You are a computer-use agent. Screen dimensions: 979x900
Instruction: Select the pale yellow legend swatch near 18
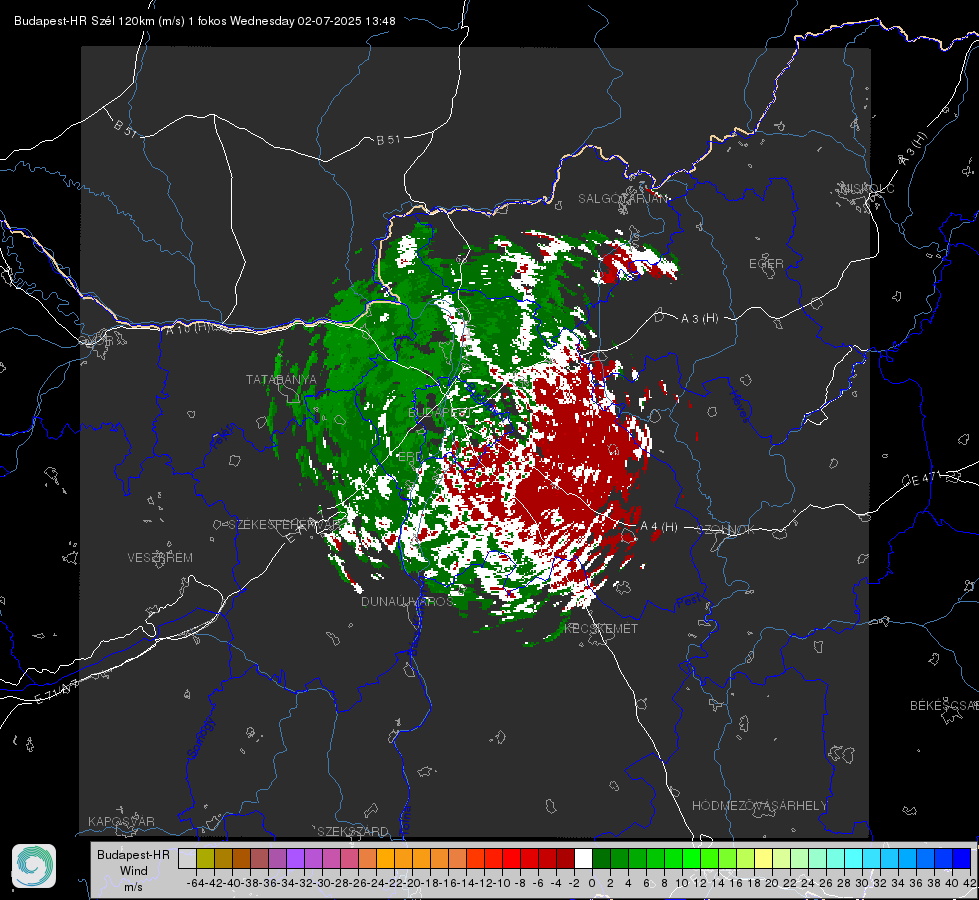(x=764, y=858)
